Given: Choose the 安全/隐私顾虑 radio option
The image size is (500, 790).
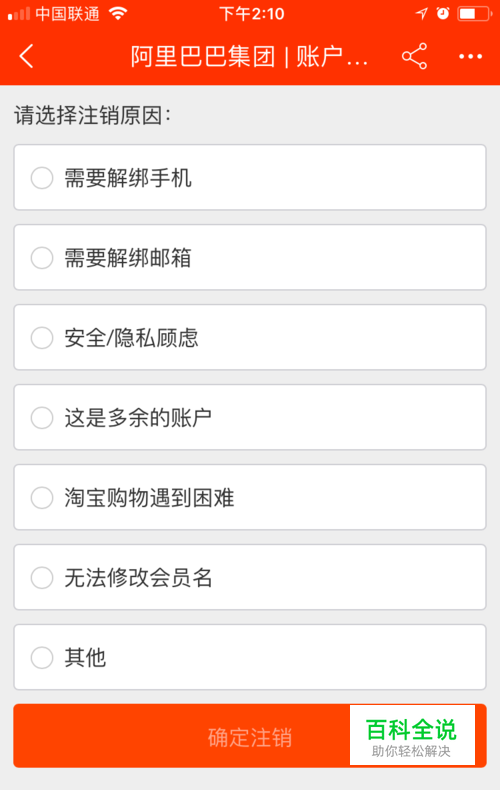Looking at the screenshot, I should 42,338.
